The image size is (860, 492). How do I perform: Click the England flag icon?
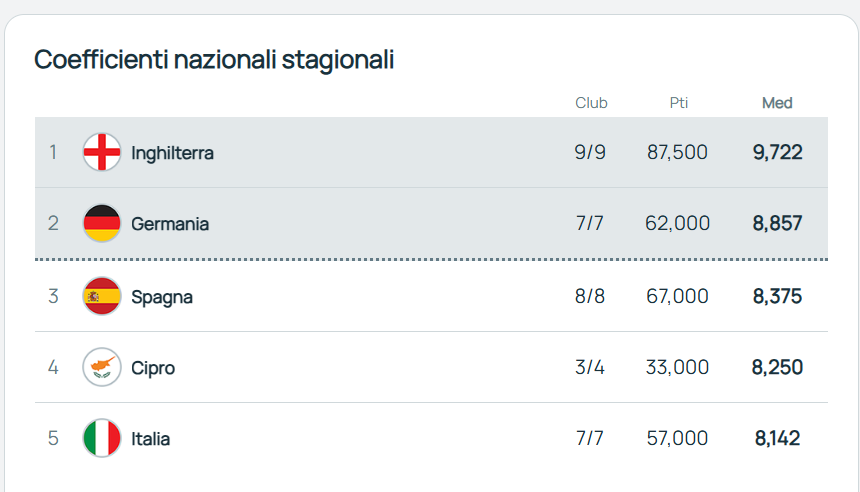(x=102, y=152)
